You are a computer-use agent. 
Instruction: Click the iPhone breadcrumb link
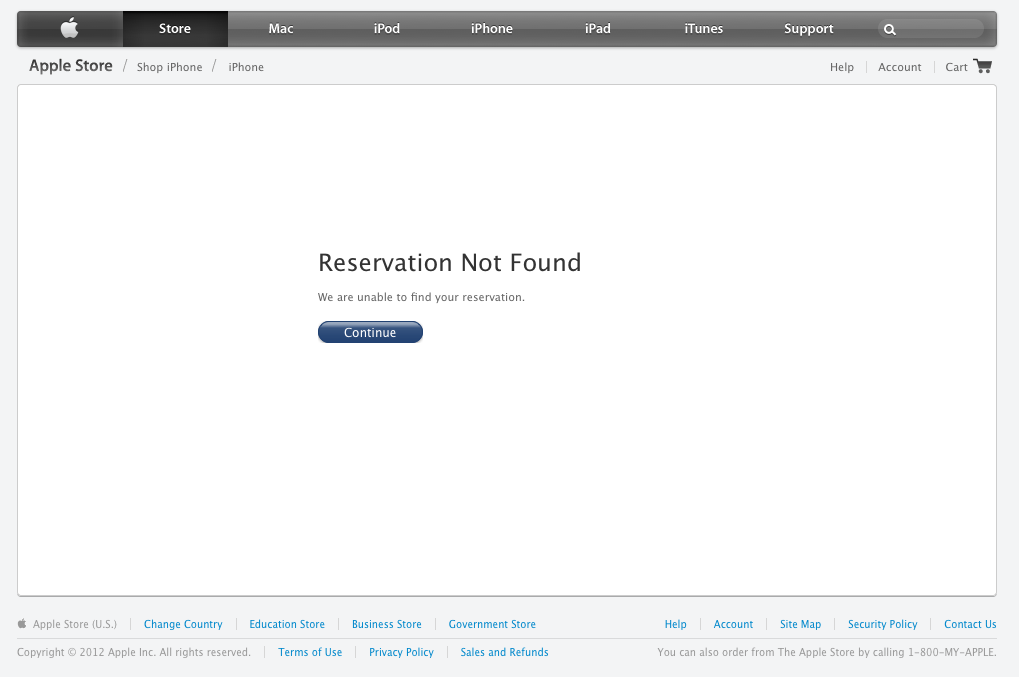(246, 67)
